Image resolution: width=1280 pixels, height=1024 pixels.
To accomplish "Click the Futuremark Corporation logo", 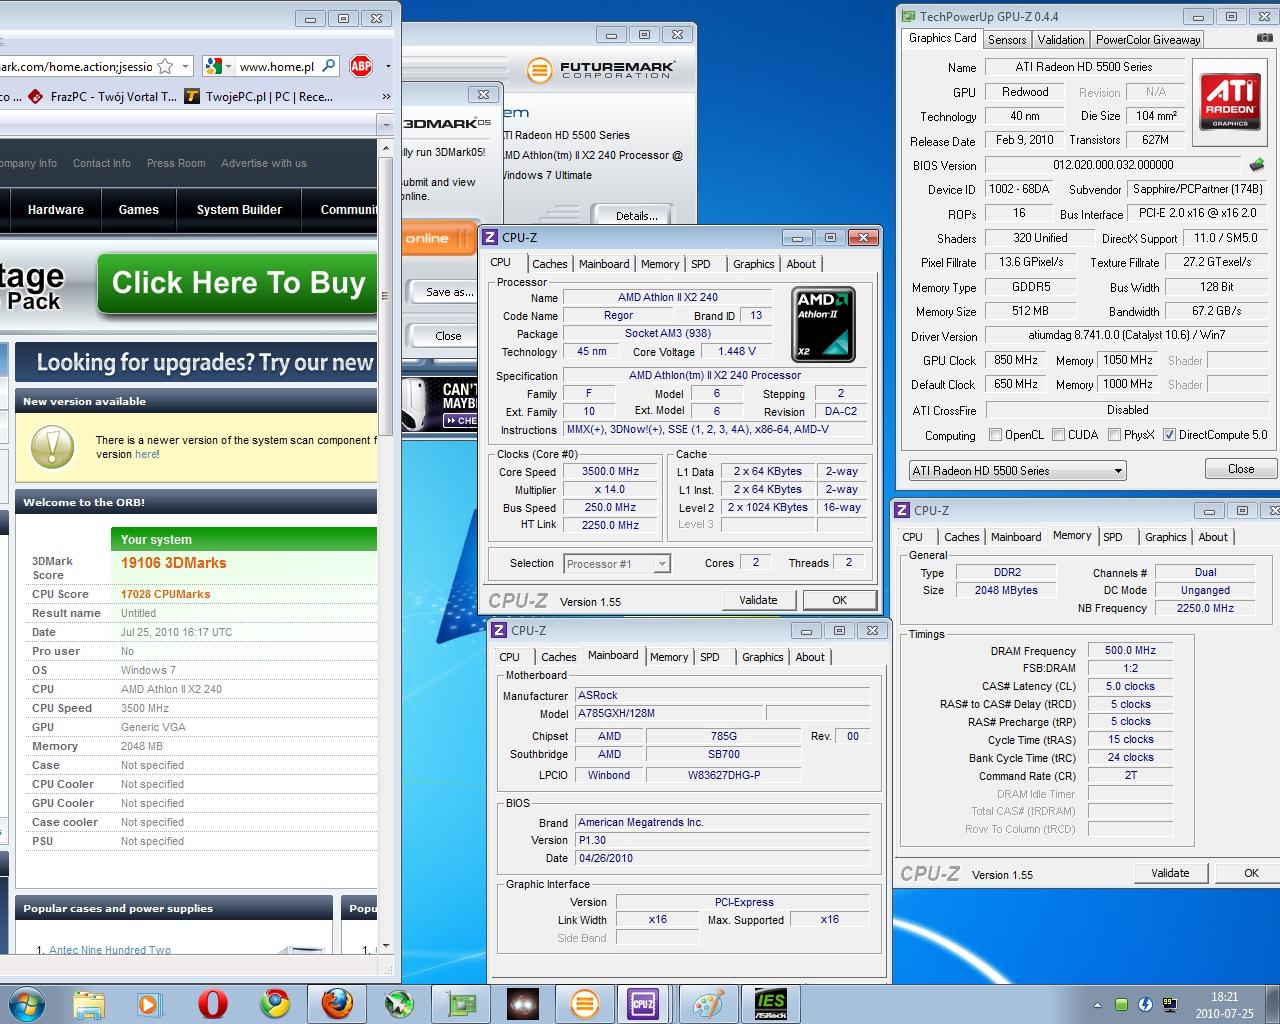I will (x=601, y=70).
